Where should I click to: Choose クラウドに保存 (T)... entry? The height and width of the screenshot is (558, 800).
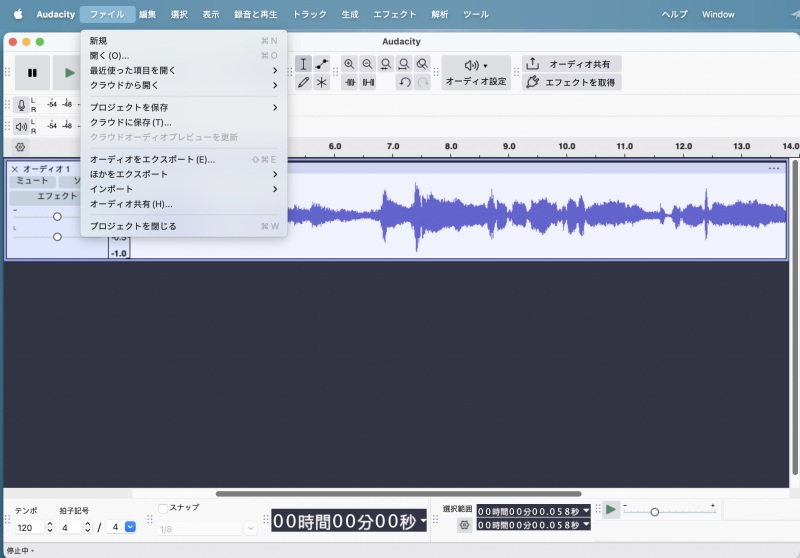coord(184,122)
